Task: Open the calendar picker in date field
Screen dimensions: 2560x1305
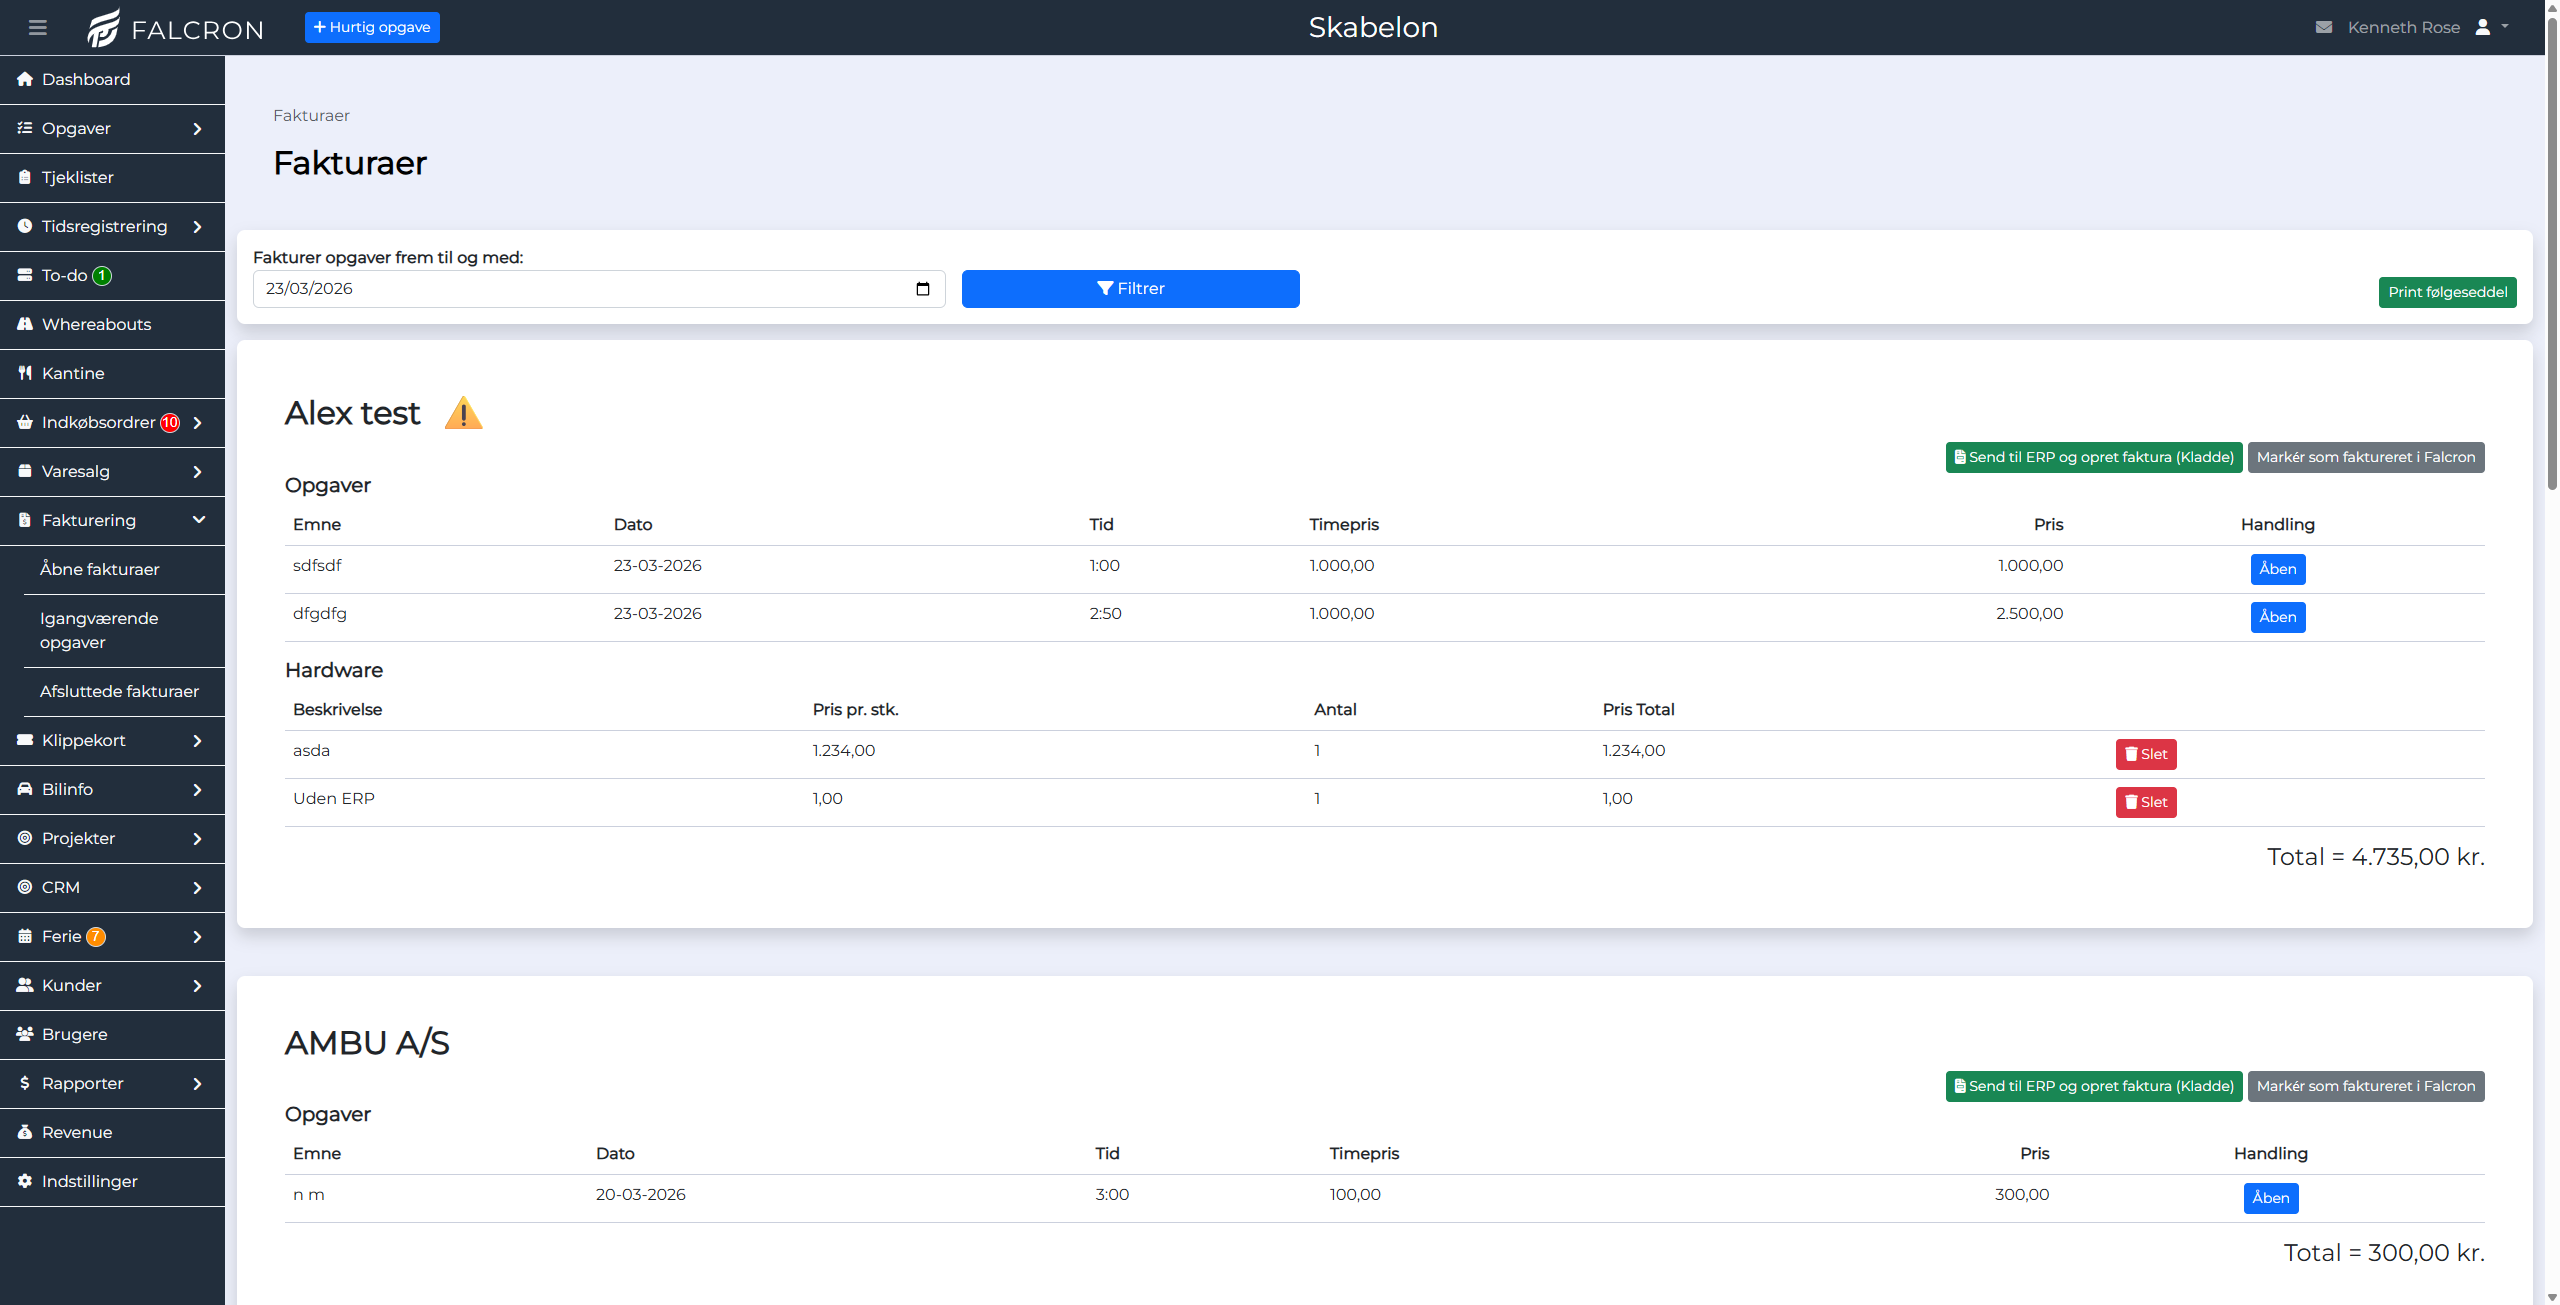Action: pos(922,289)
